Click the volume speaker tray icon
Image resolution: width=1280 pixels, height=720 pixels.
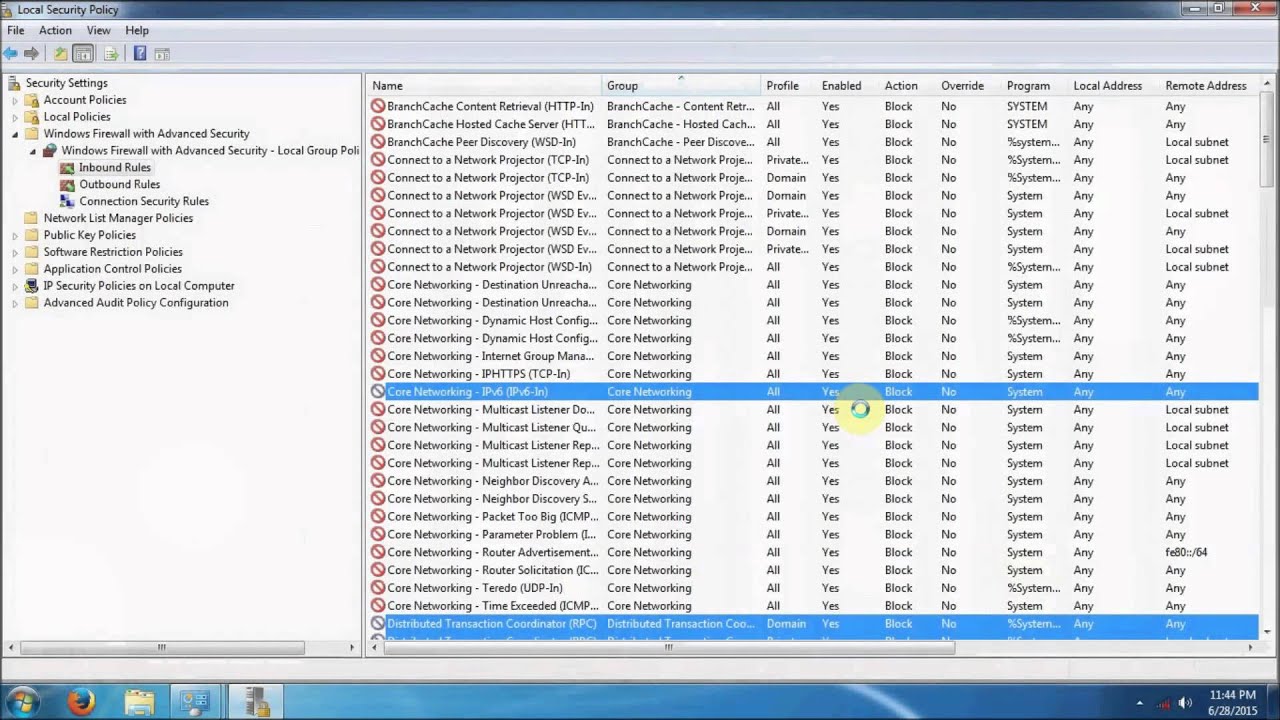point(1186,702)
